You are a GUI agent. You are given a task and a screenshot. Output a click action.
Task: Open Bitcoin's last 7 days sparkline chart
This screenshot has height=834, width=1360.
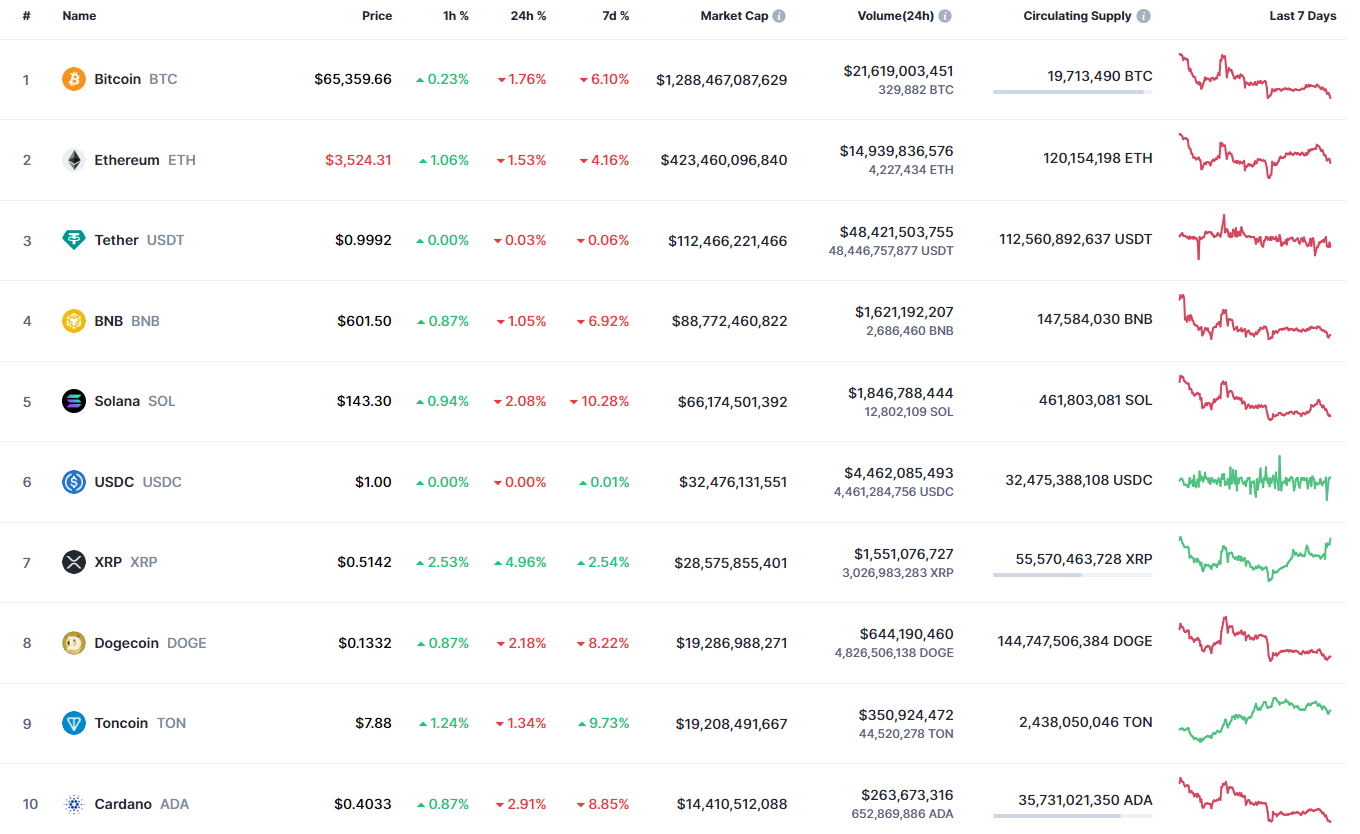coord(1255,76)
